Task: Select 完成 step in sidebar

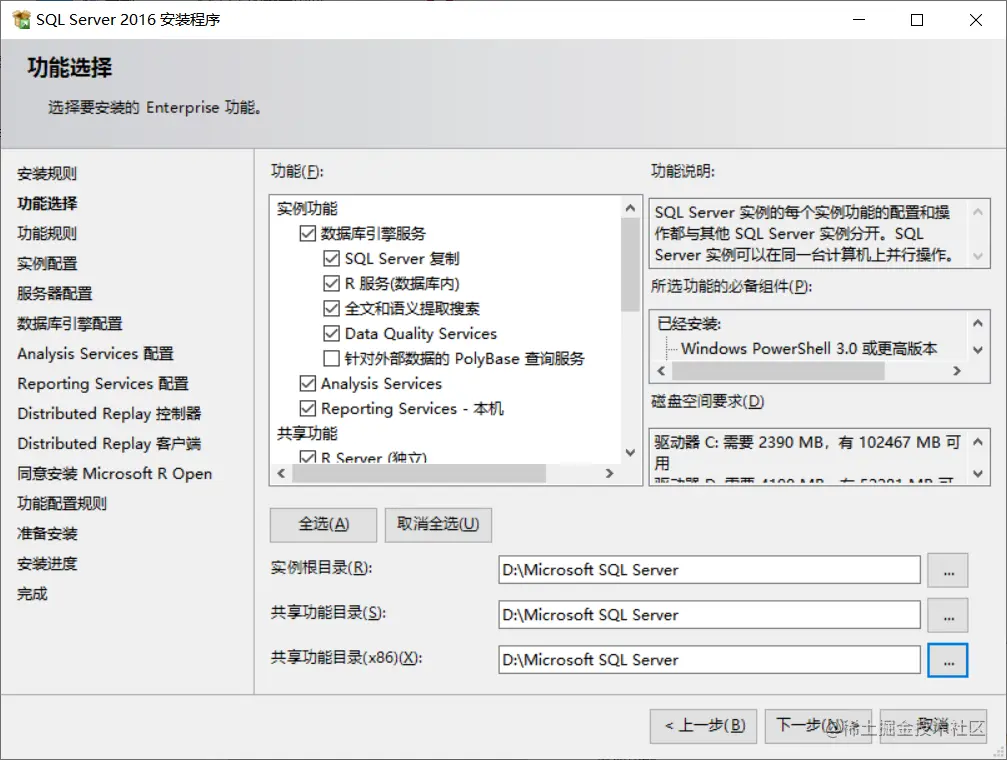Action: click(32, 594)
